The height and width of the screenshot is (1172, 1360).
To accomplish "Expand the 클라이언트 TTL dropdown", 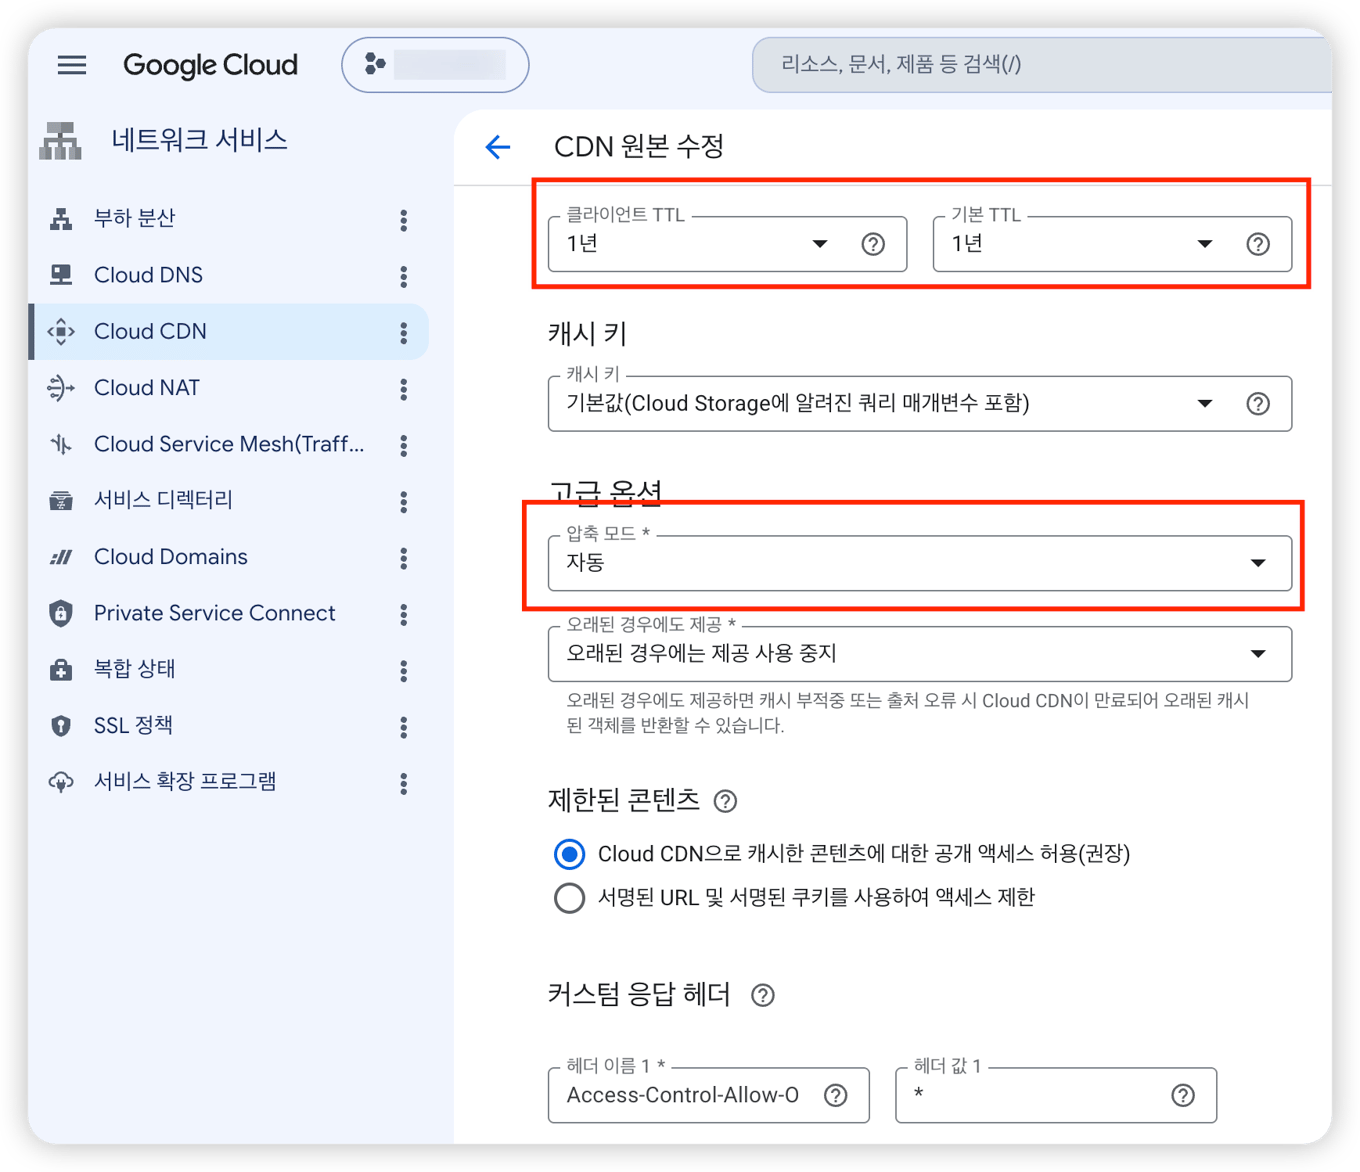I will point(820,244).
